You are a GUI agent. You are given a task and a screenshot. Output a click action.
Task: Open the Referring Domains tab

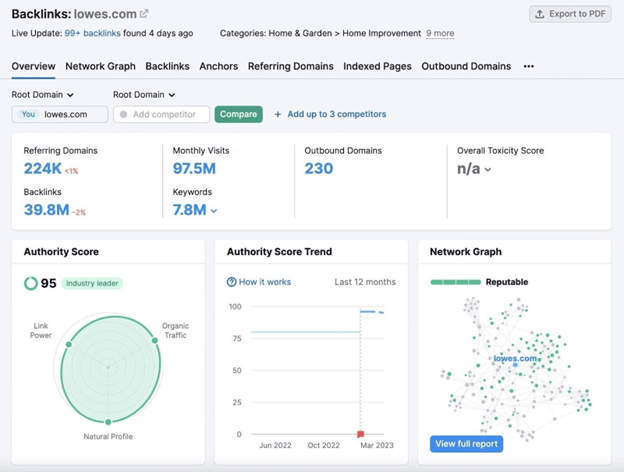point(291,66)
